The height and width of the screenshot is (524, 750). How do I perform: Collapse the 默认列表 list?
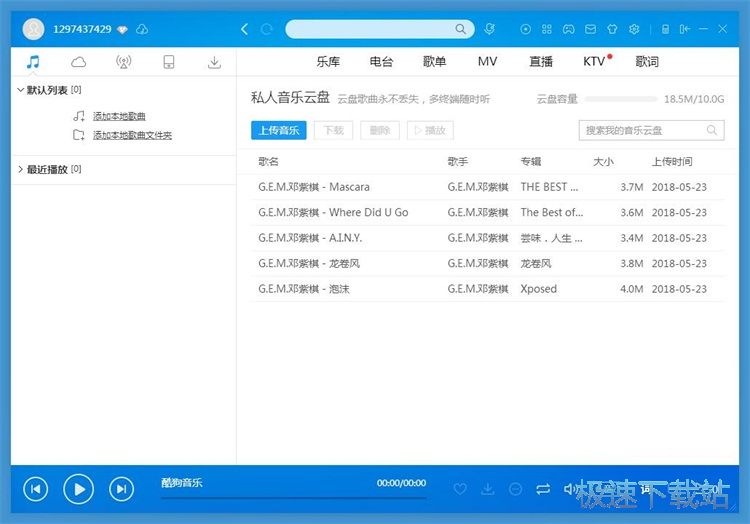(x=20, y=90)
